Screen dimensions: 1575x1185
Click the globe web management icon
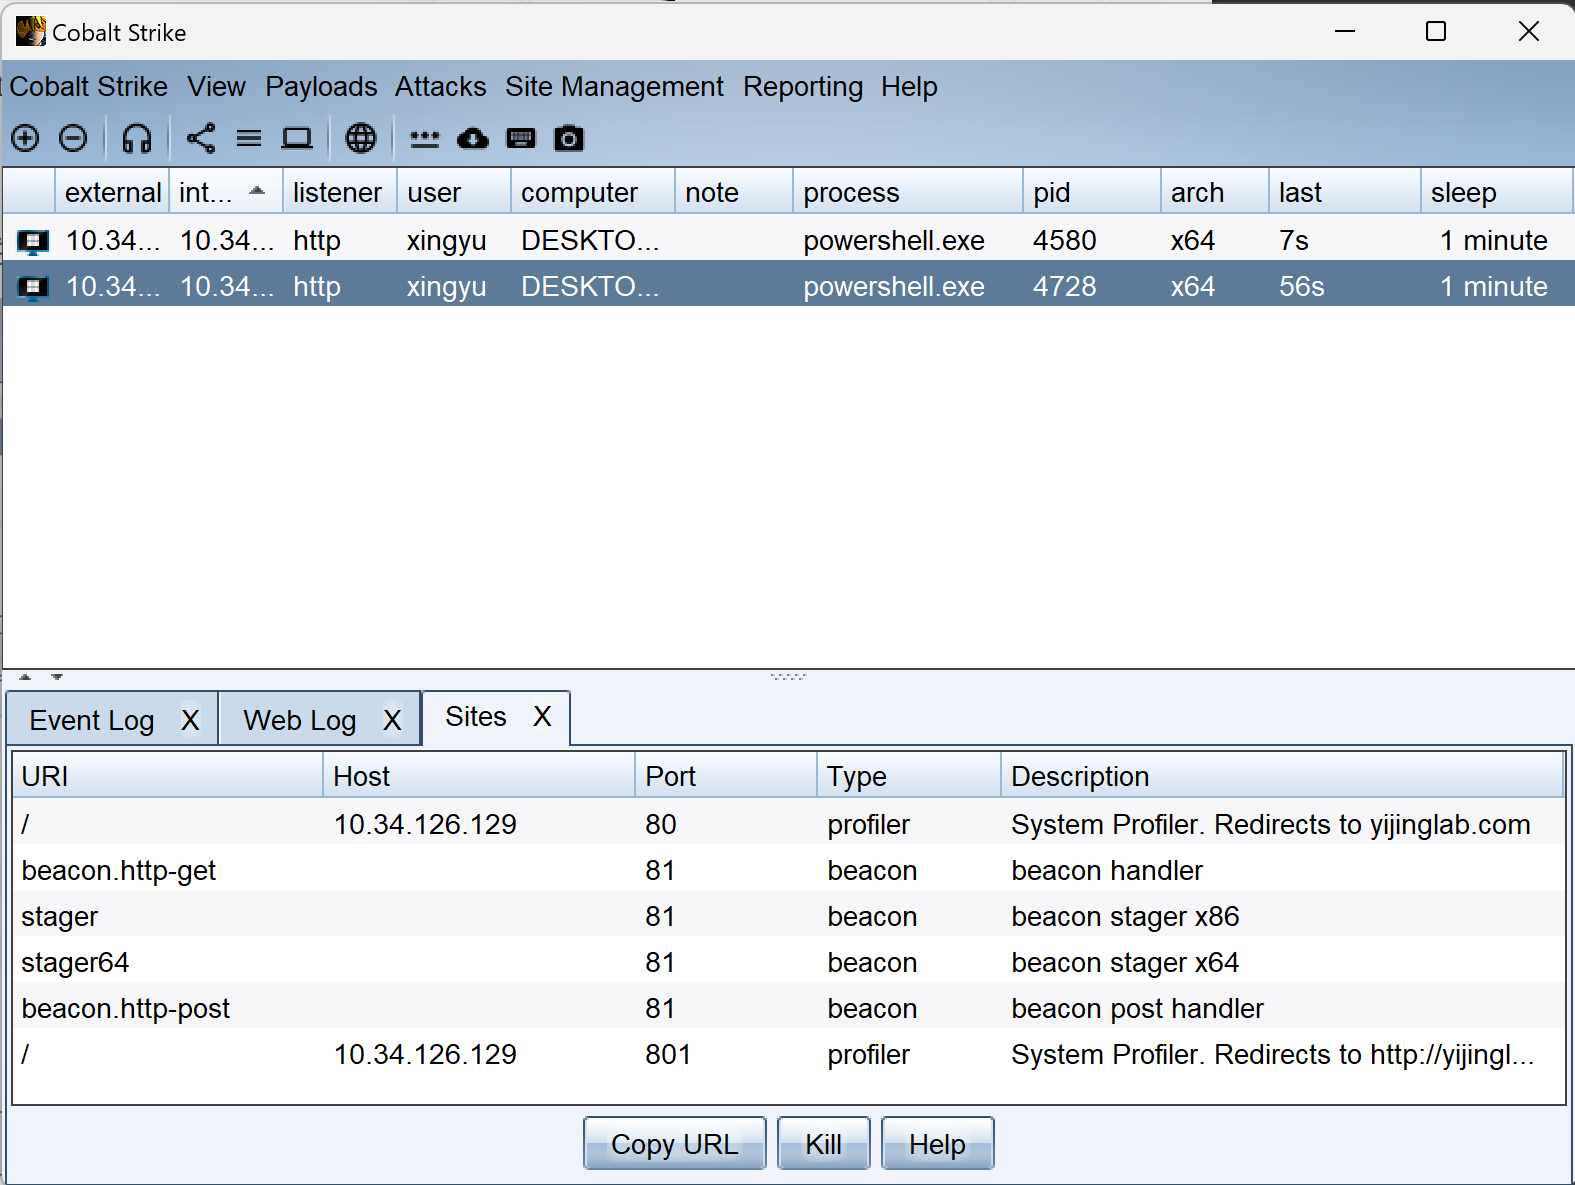click(x=361, y=138)
